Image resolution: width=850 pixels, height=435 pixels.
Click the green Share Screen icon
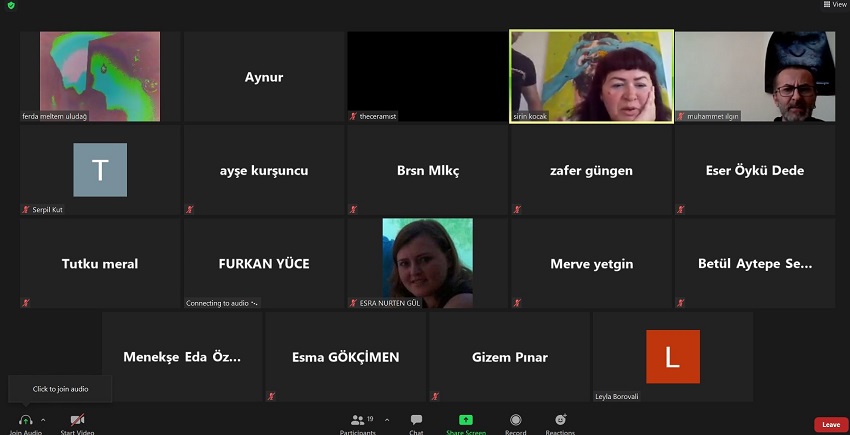click(x=466, y=420)
